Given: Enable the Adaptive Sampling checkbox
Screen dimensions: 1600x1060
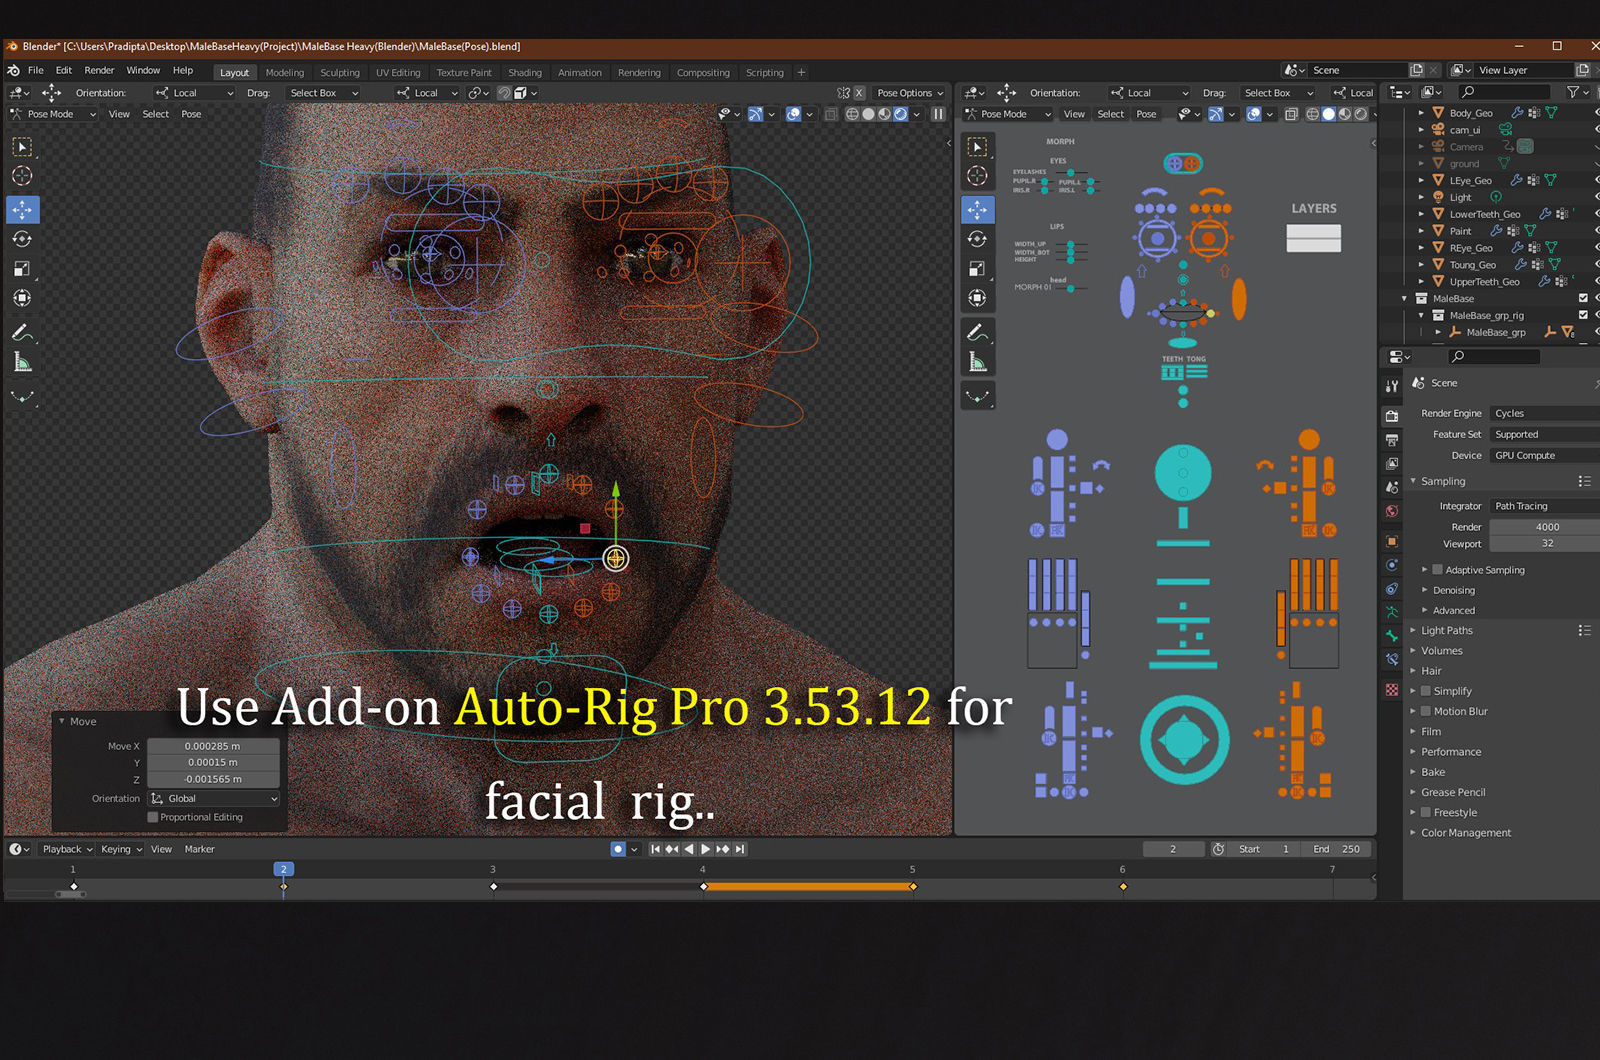Looking at the screenshot, I should [x=1438, y=570].
